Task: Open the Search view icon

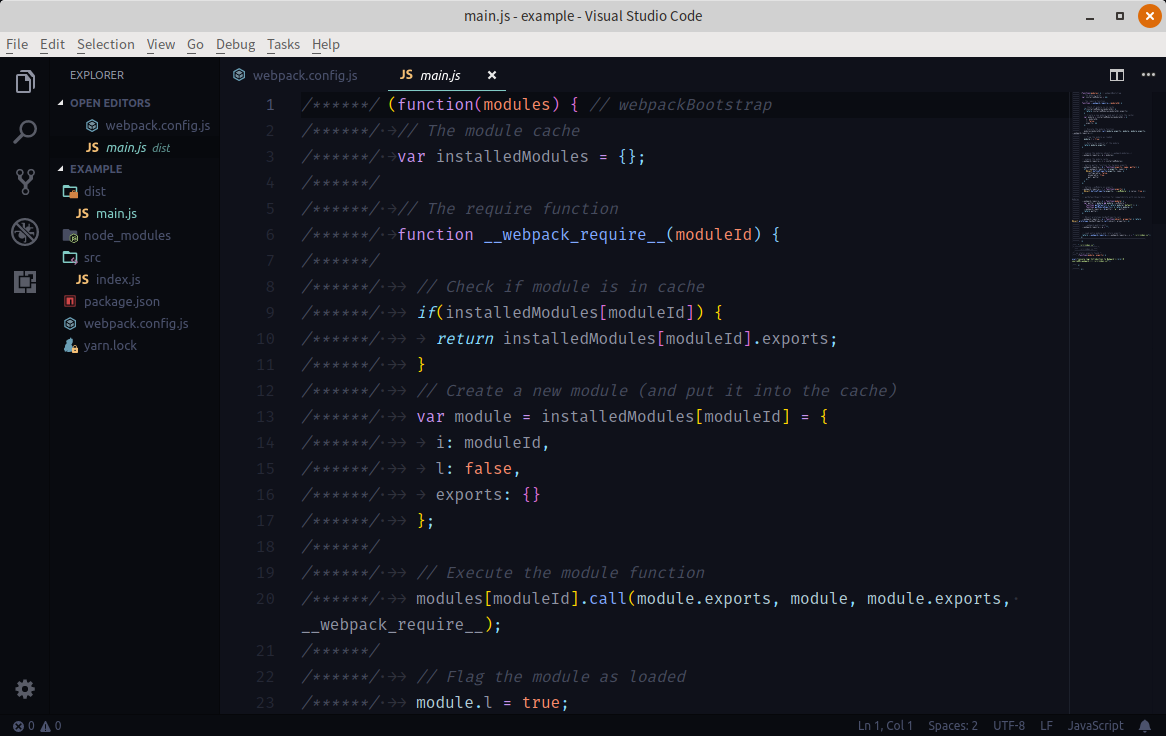Action: coord(25,132)
